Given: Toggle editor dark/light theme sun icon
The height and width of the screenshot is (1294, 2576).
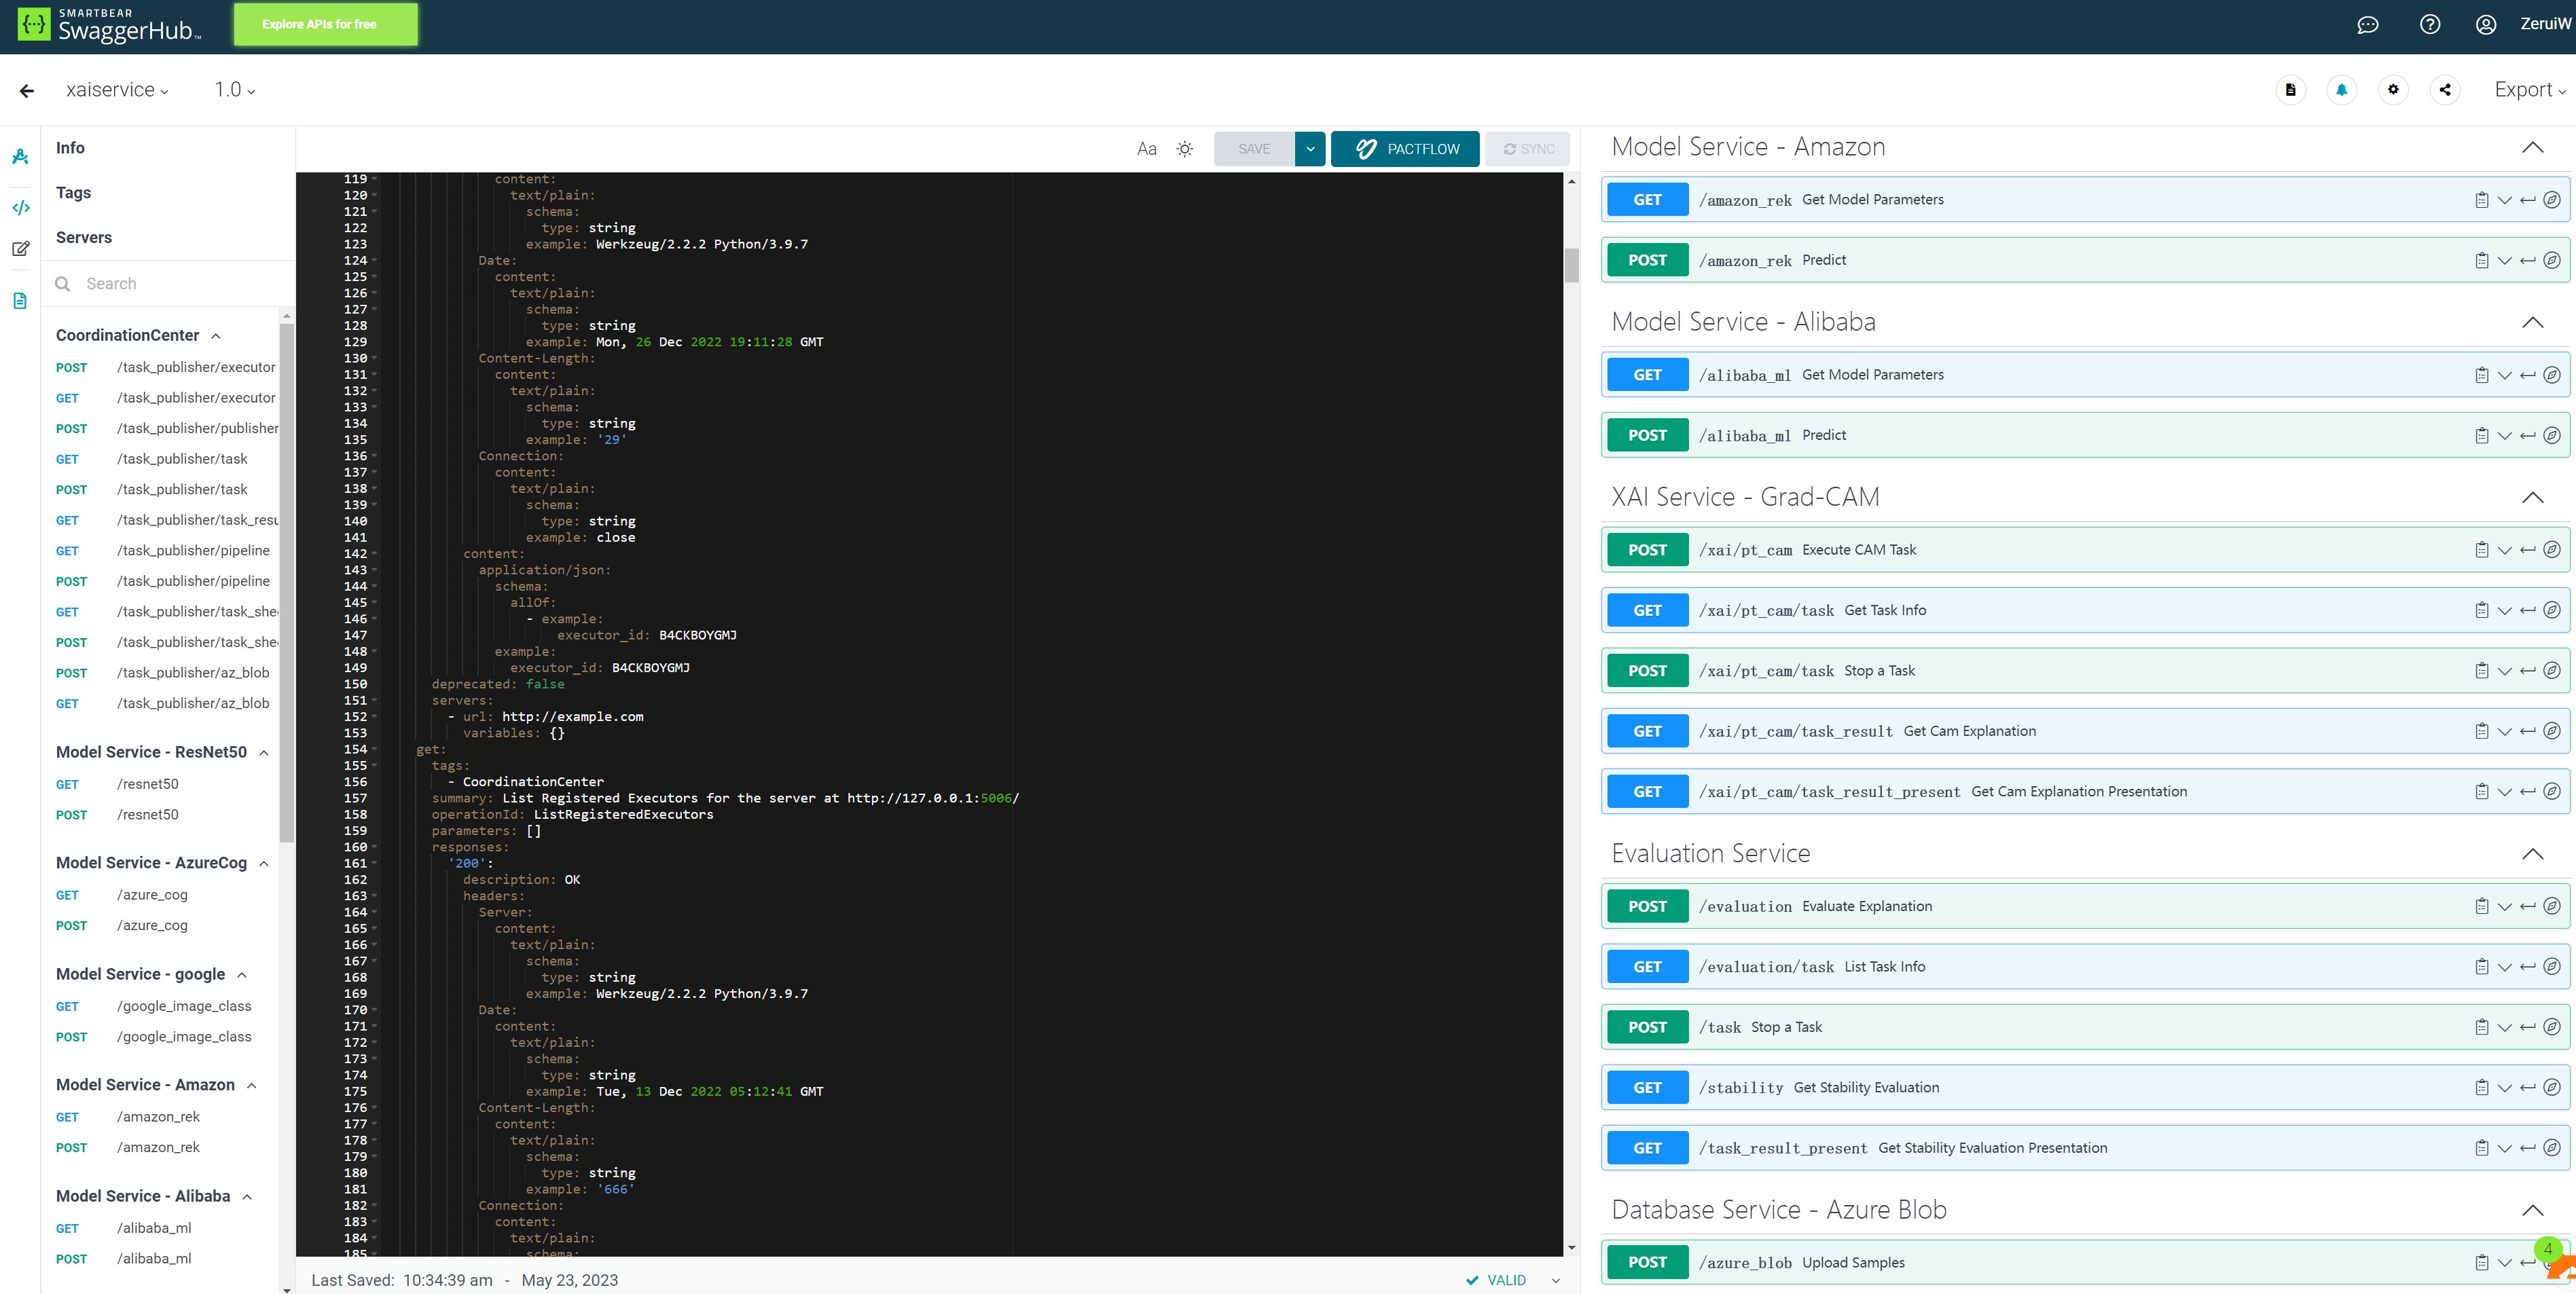Looking at the screenshot, I should tap(1185, 149).
